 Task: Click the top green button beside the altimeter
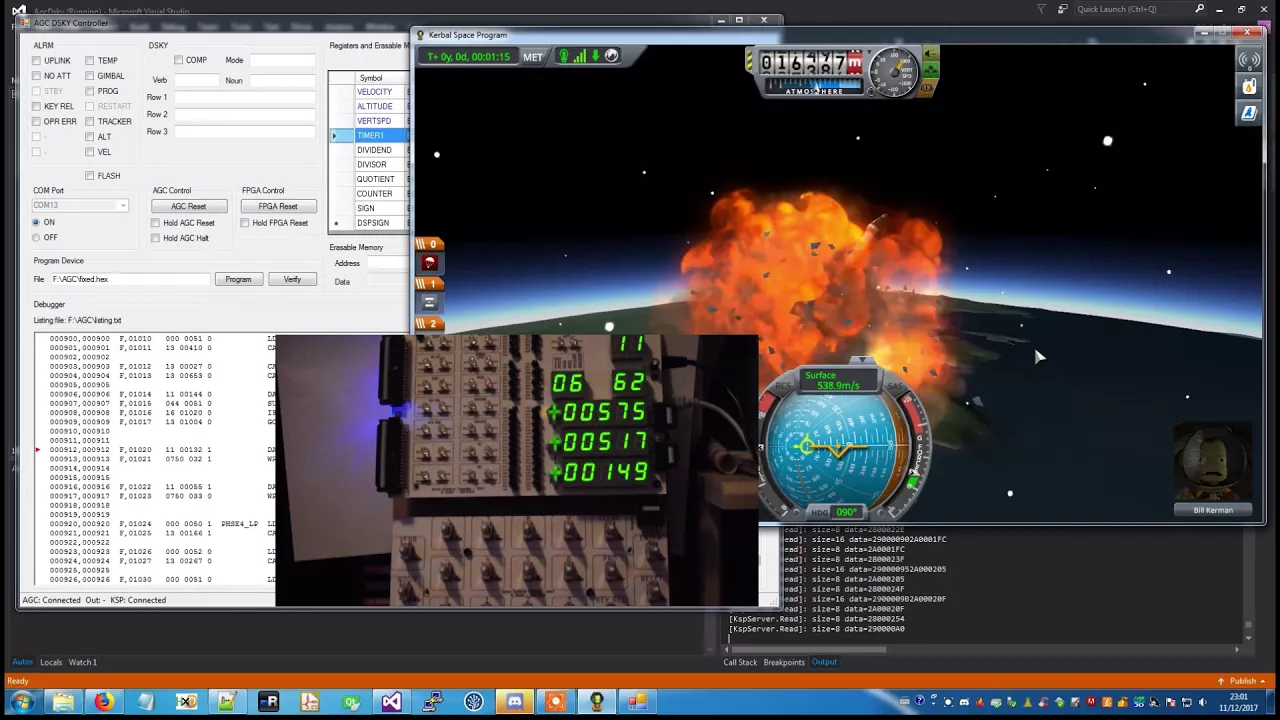click(930, 55)
